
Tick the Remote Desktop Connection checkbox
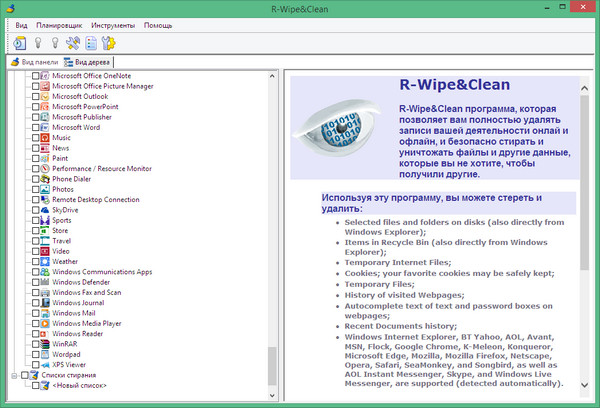coord(36,200)
